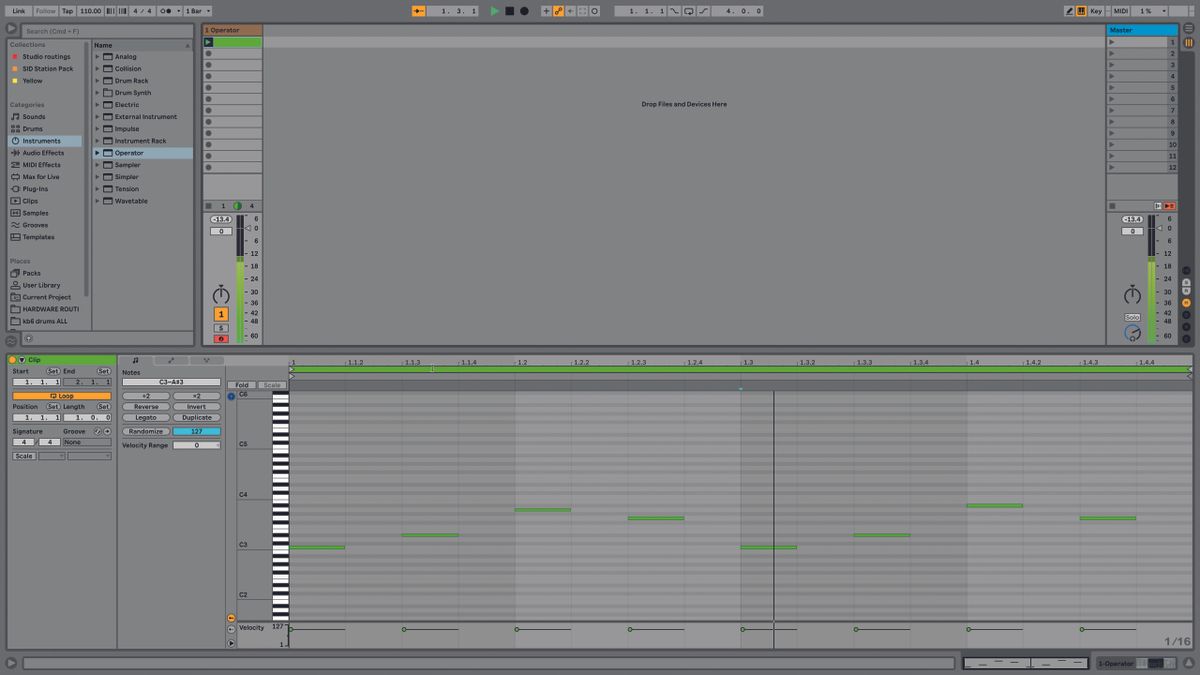The height and width of the screenshot is (675, 1200).
Task: Arm the Operator track record button
Action: (221, 339)
